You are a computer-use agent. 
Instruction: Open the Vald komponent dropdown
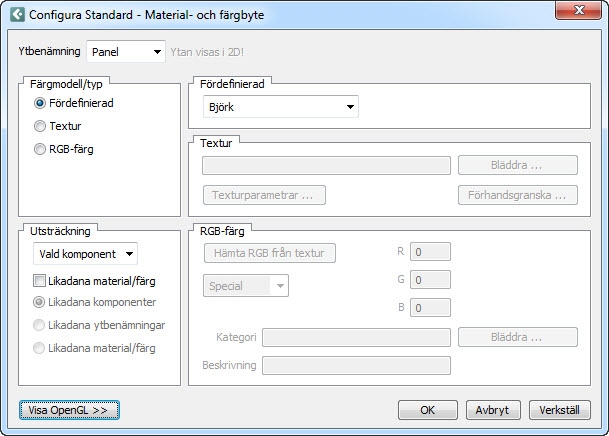pos(86,254)
